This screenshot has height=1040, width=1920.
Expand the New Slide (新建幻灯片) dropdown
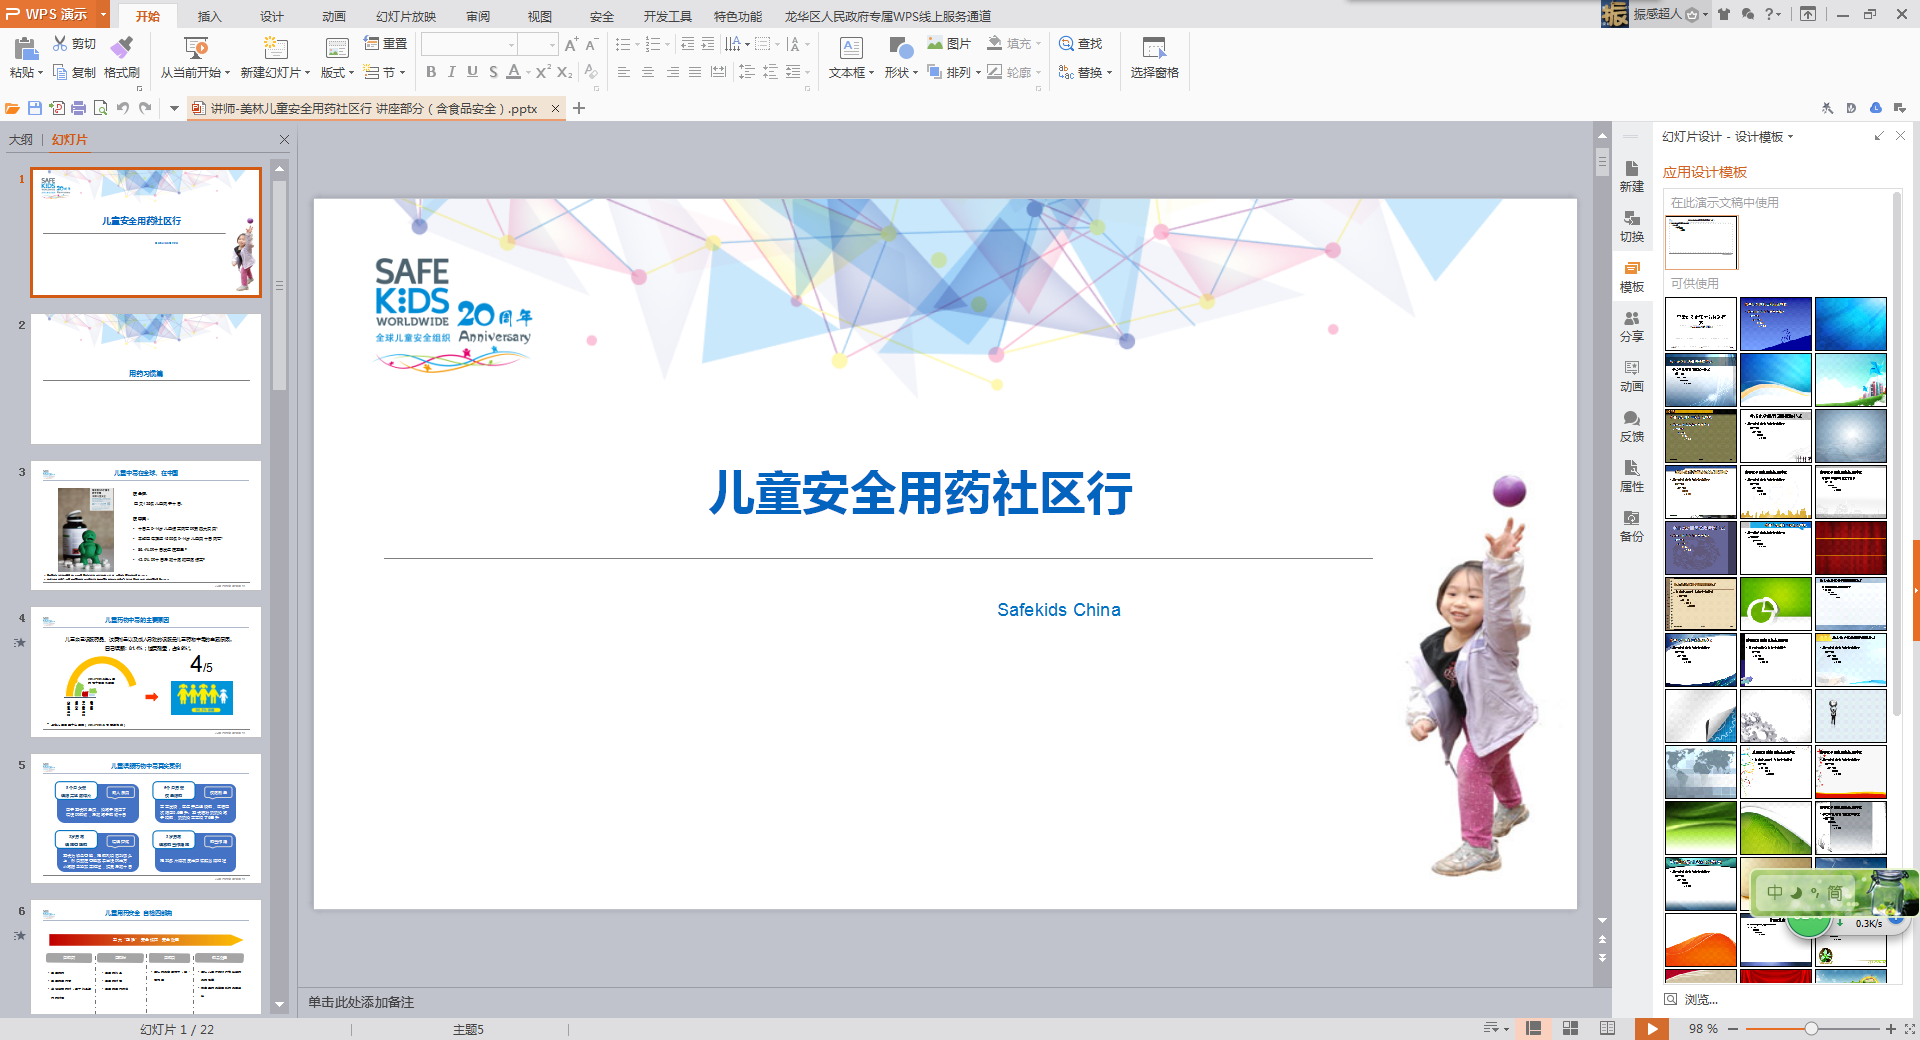click(x=308, y=73)
